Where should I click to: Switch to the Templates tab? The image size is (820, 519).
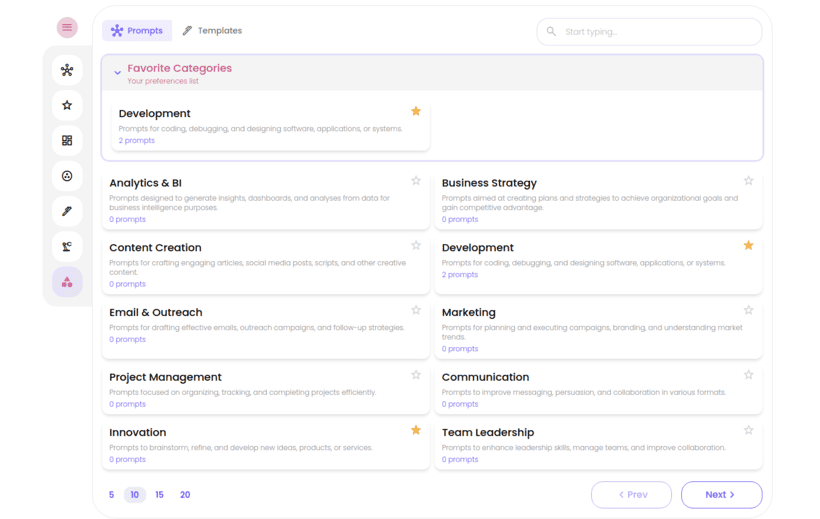click(x=212, y=31)
